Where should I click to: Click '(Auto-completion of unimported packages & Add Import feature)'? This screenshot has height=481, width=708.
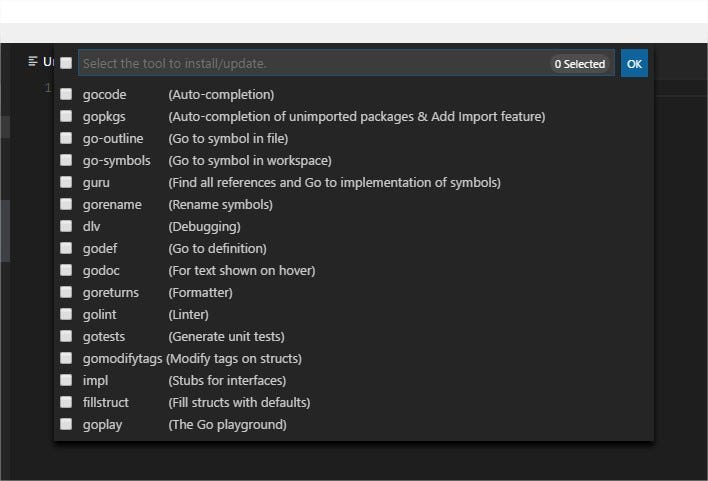pos(357,117)
